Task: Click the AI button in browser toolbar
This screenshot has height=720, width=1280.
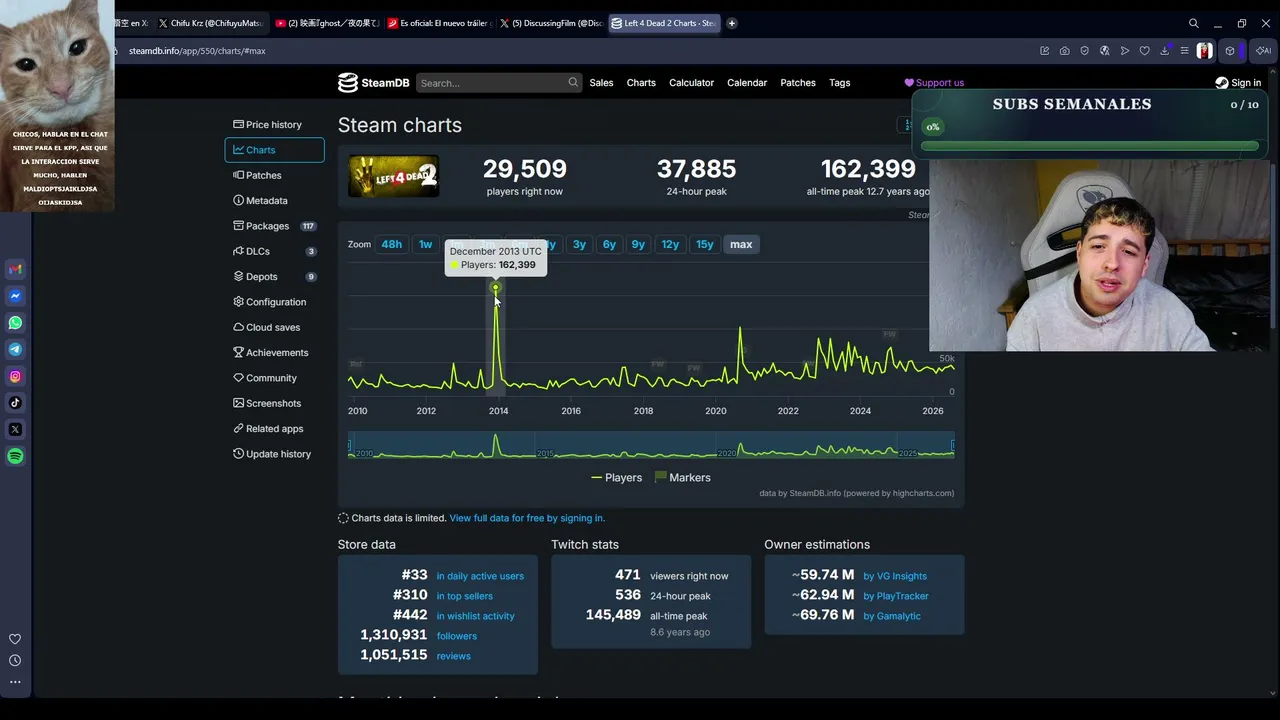Action: pyautogui.click(x=1264, y=51)
